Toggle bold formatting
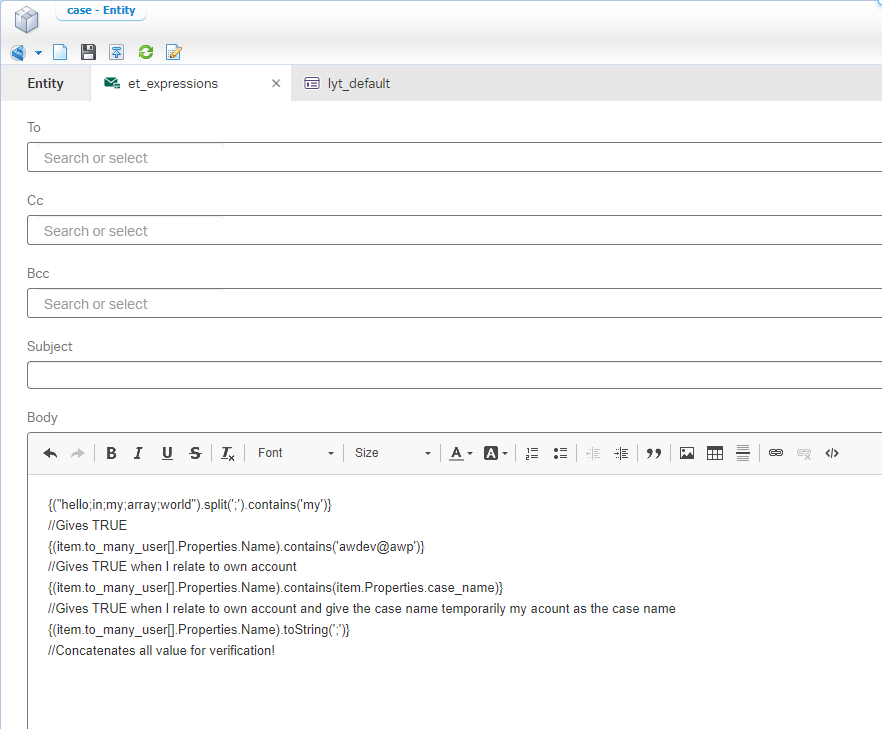 111,453
